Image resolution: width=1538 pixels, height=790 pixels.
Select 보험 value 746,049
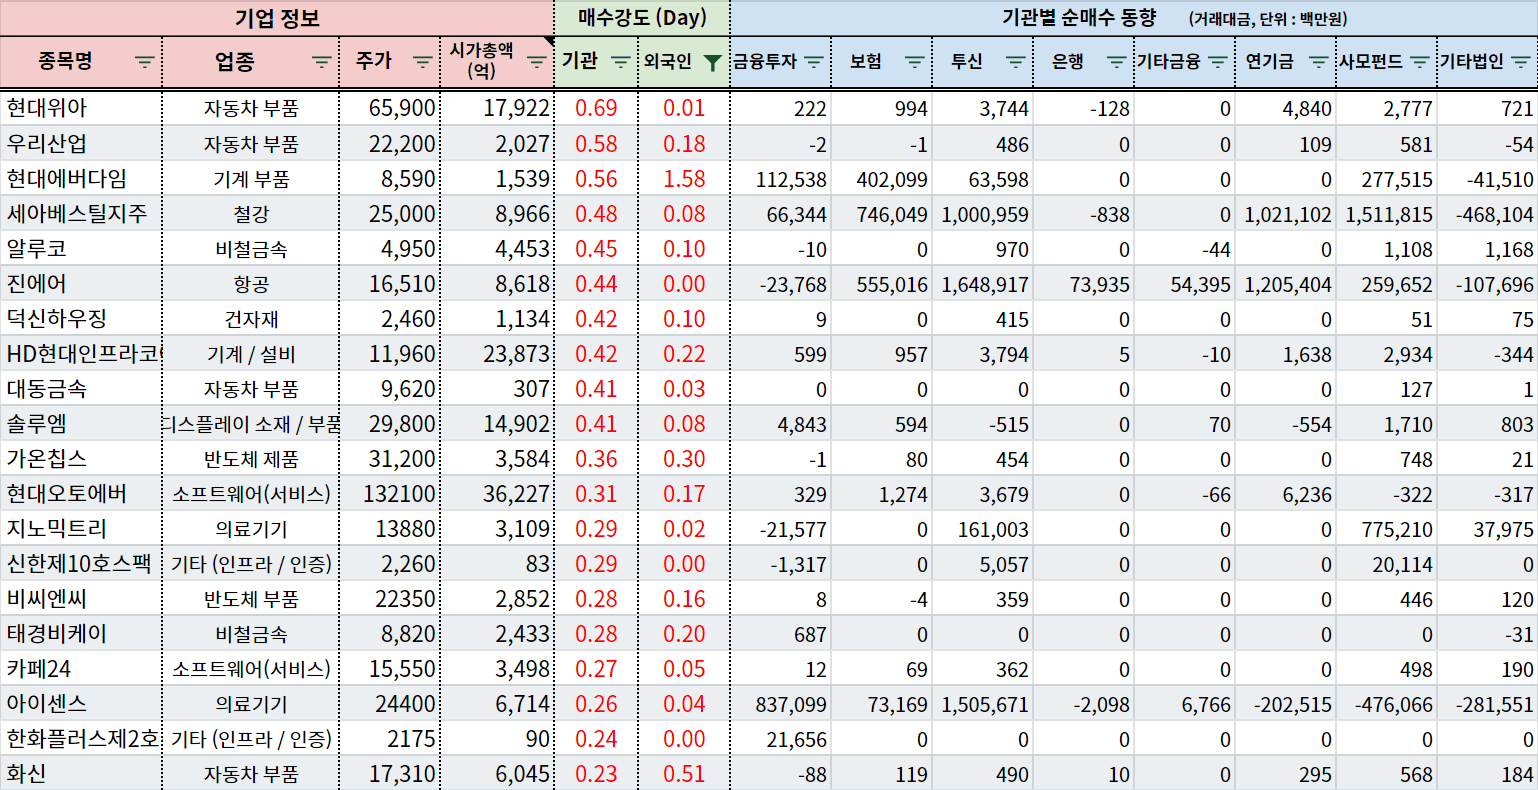(x=882, y=214)
